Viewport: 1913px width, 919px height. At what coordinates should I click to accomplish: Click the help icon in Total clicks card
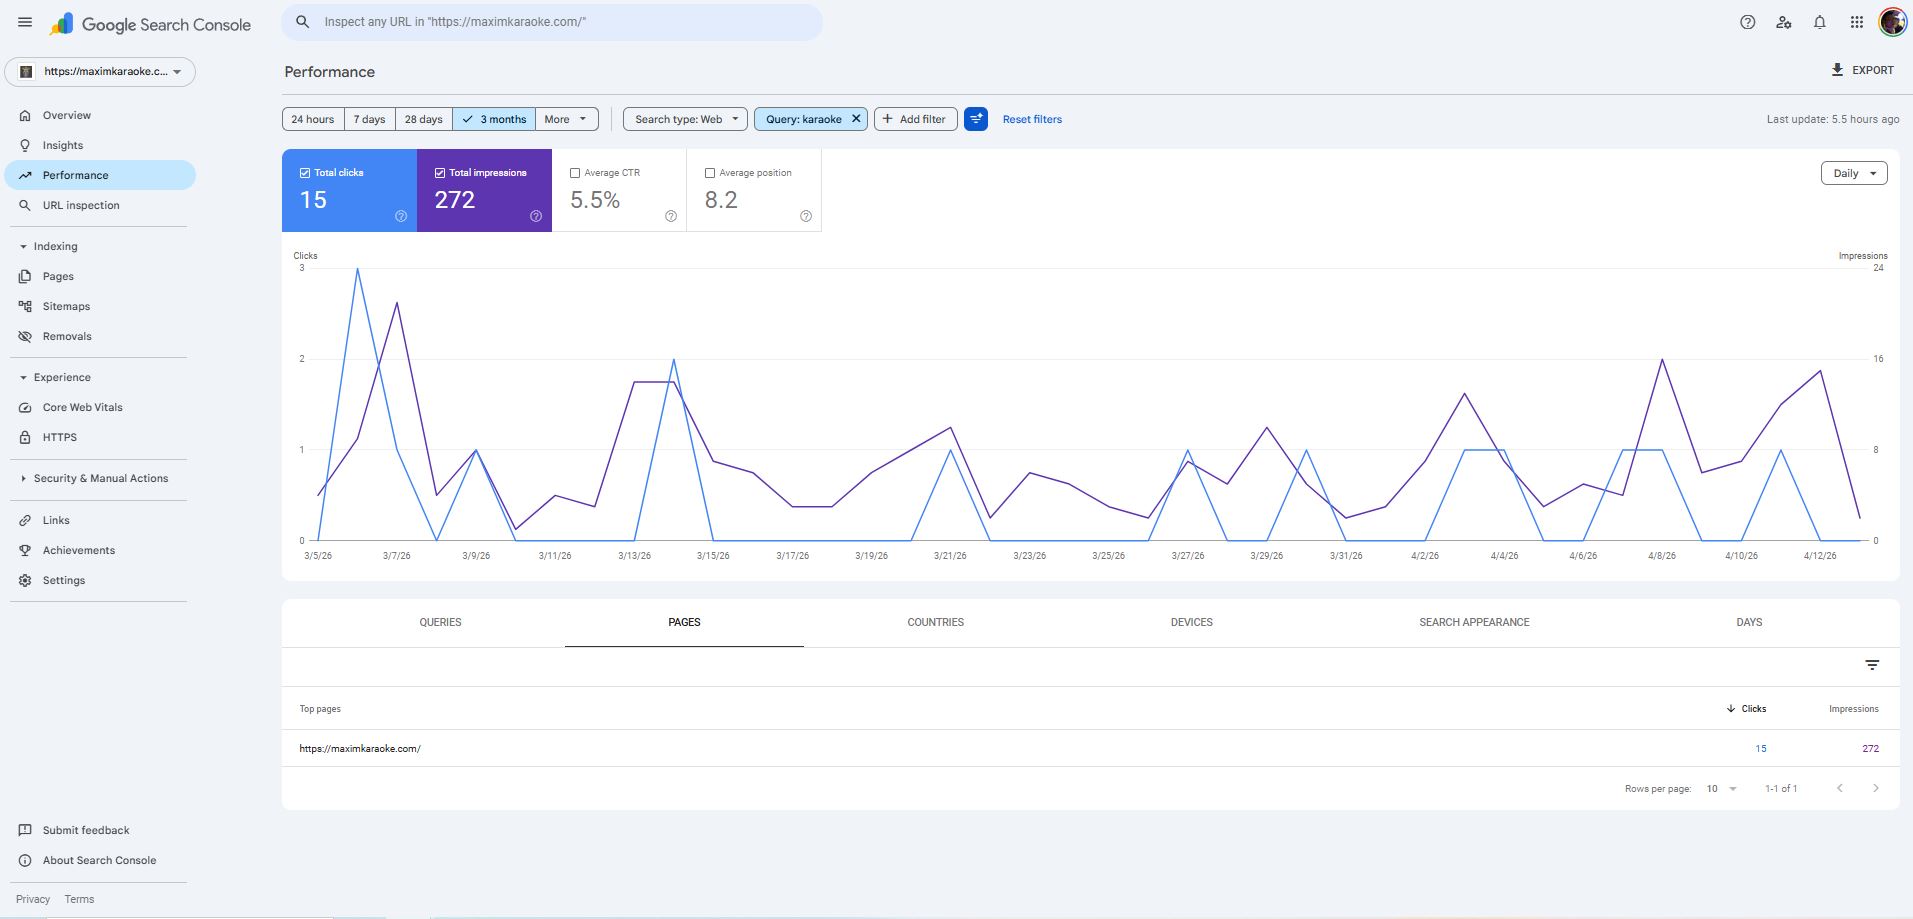[401, 216]
